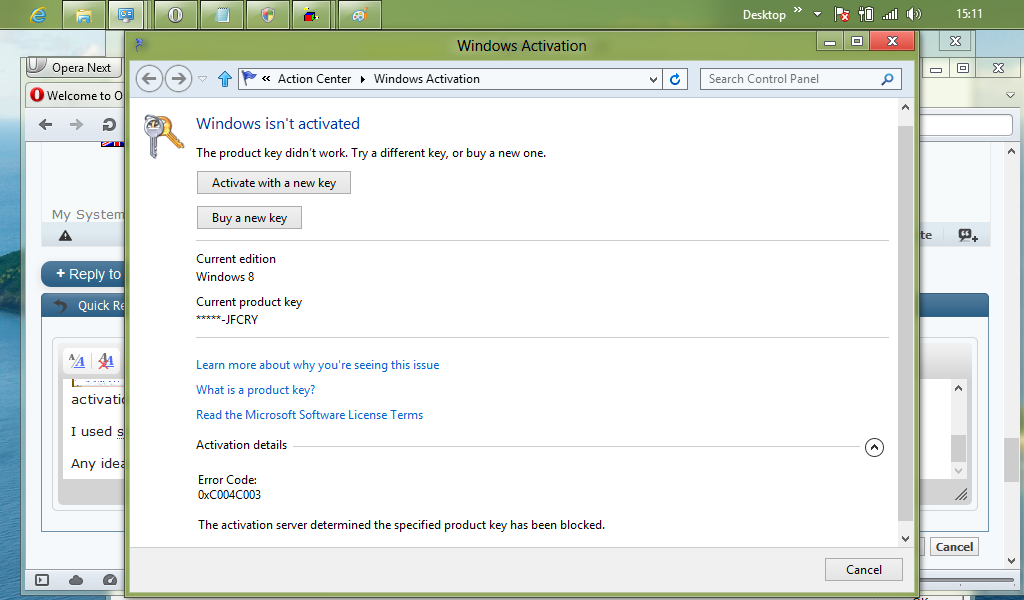Click the product key *****-JFCRY text
Screen dimensions: 1024x600
coord(227,320)
